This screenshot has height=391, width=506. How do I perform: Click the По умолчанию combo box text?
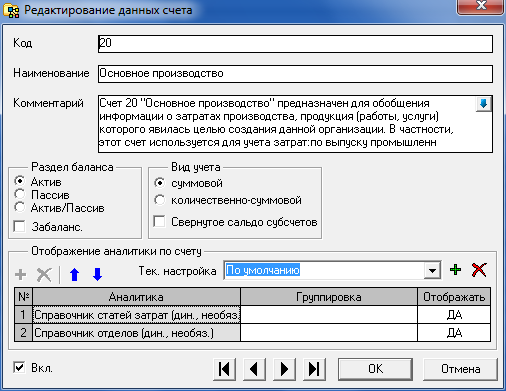(263, 270)
